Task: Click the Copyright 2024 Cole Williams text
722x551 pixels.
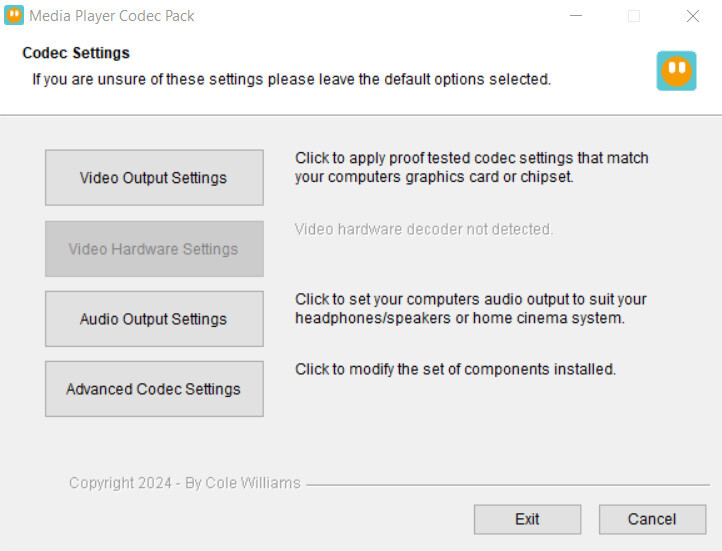Action: [x=185, y=483]
